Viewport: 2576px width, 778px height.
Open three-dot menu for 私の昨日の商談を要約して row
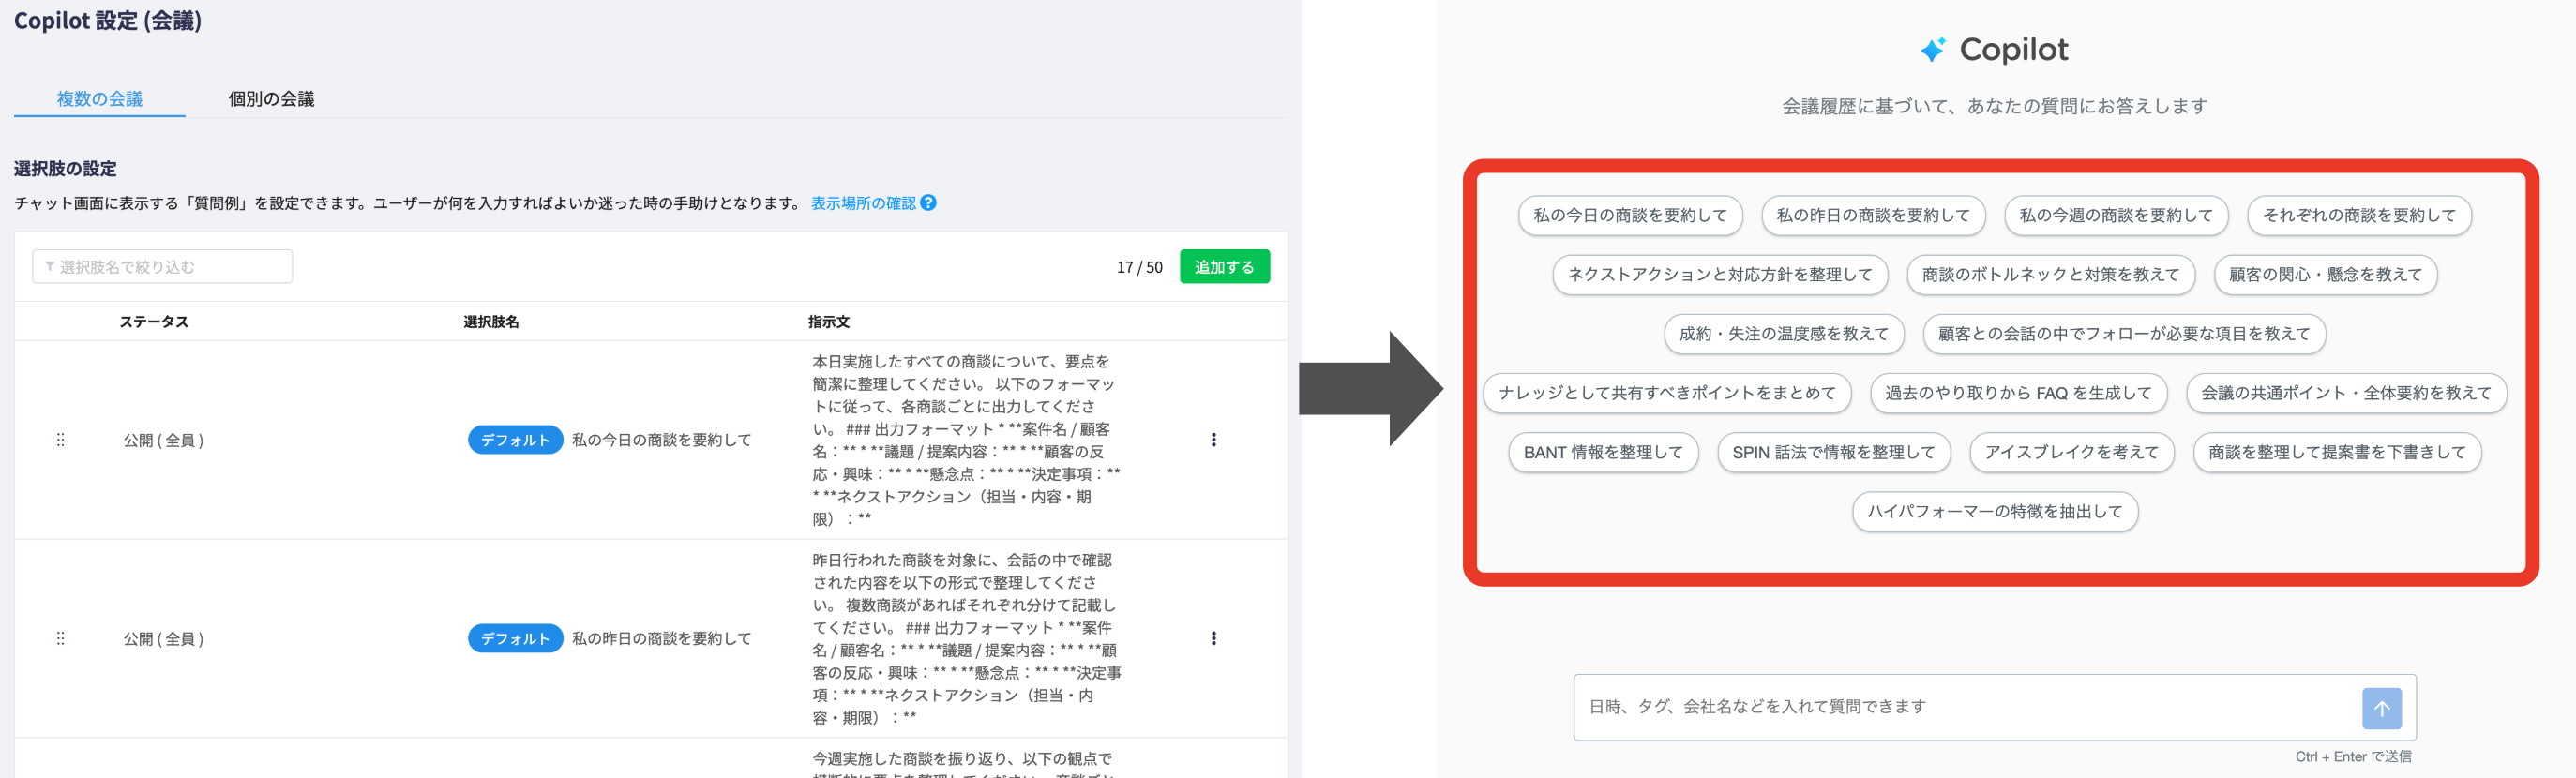click(x=1213, y=638)
